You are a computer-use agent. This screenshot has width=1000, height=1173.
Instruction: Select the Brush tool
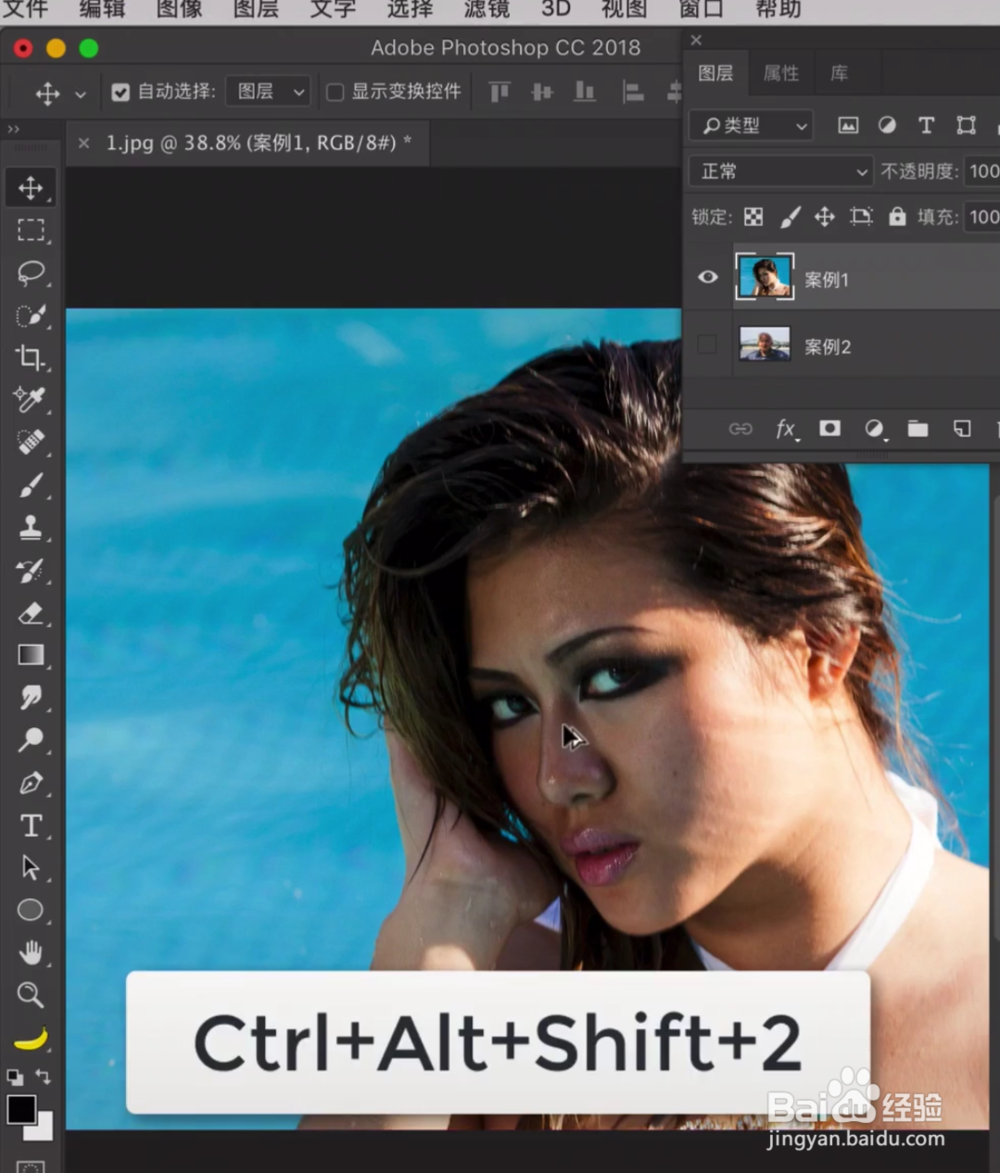coord(31,485)
